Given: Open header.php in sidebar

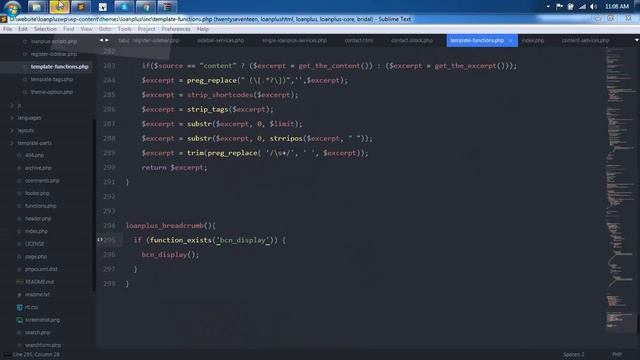Looking at the screenshot, I should [x=38, y=218].
